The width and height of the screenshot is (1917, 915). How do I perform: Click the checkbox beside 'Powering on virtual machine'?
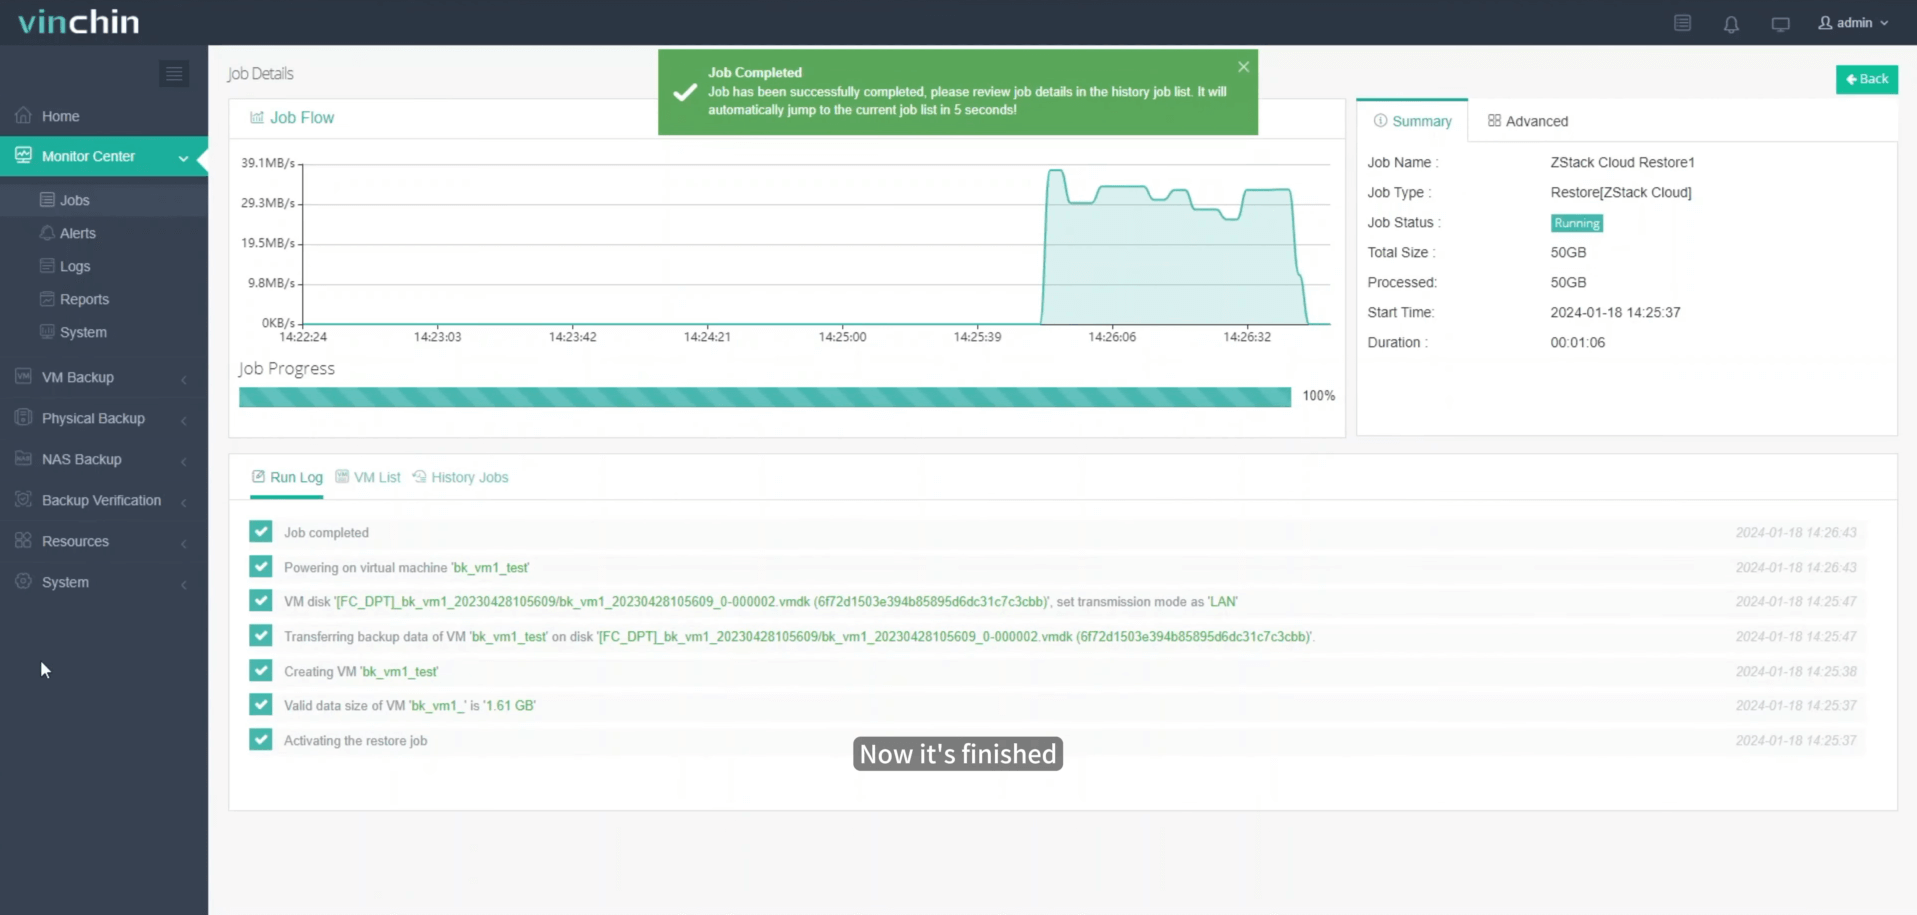coord(261,567)
